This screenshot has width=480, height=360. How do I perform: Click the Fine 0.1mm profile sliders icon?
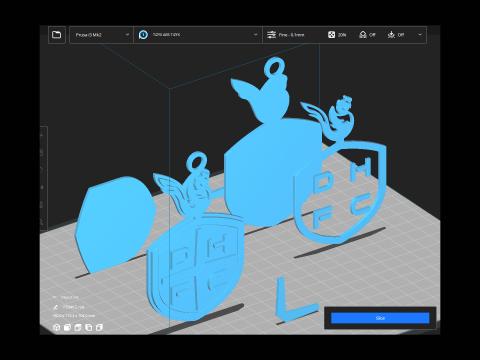coord(271,35)
